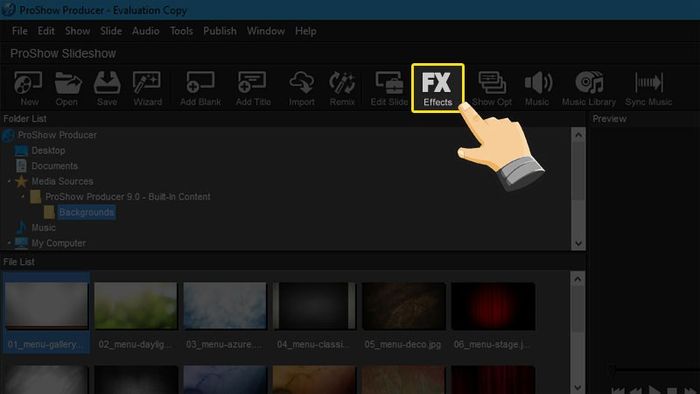The image size is (700, 394).
Task: Click the file list scroll down arrow
Action: click(578, 387)
